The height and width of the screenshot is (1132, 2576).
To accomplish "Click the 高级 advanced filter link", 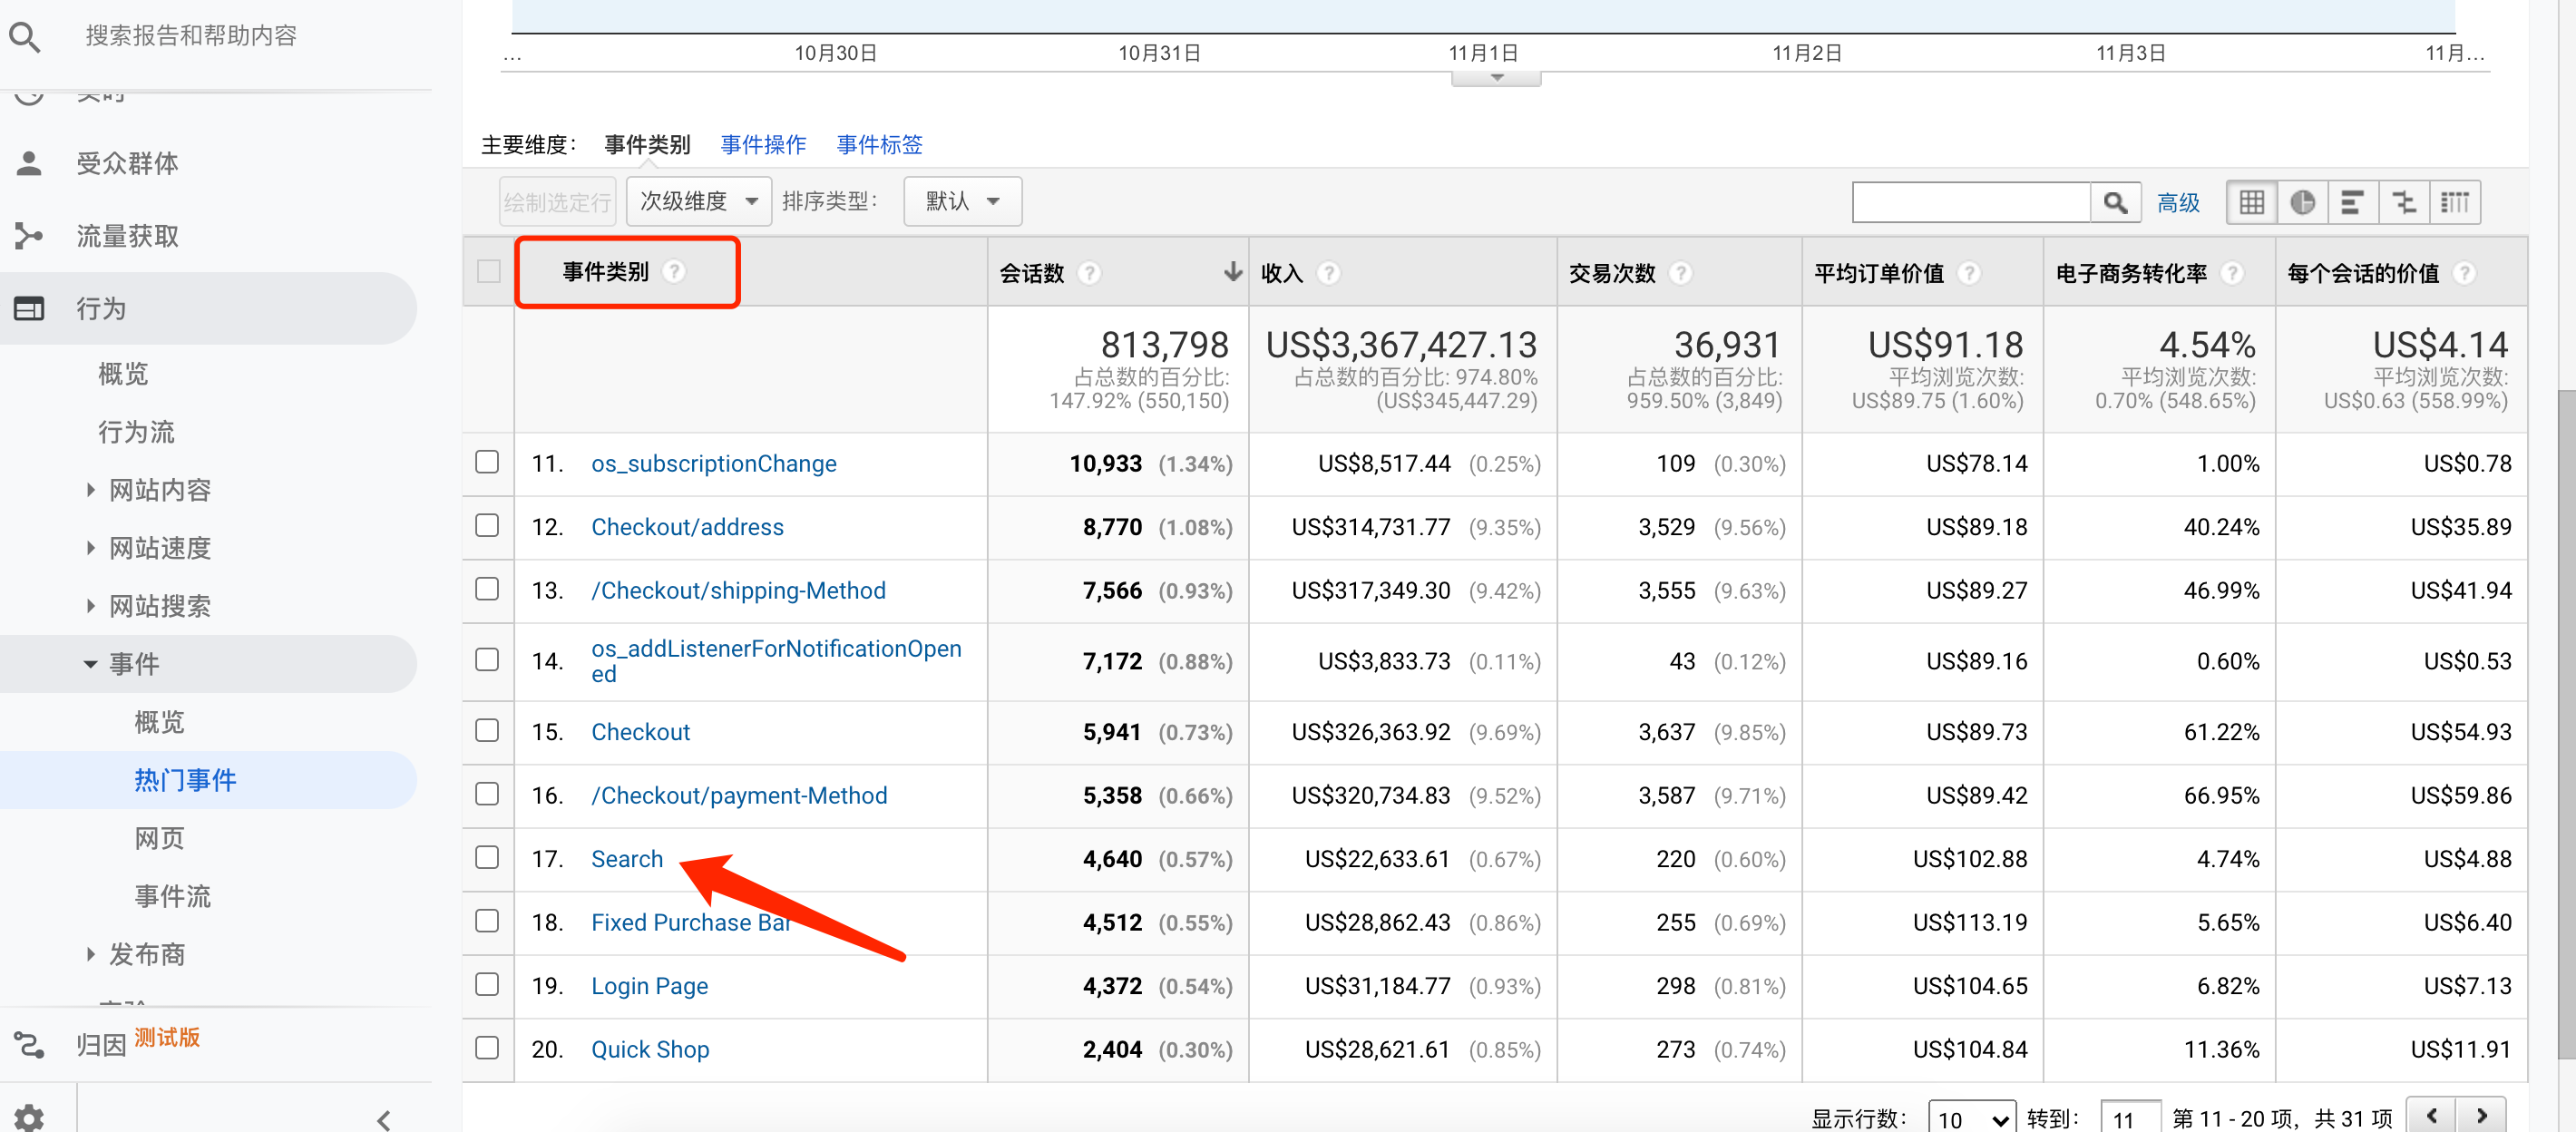I will (2178, 204).
